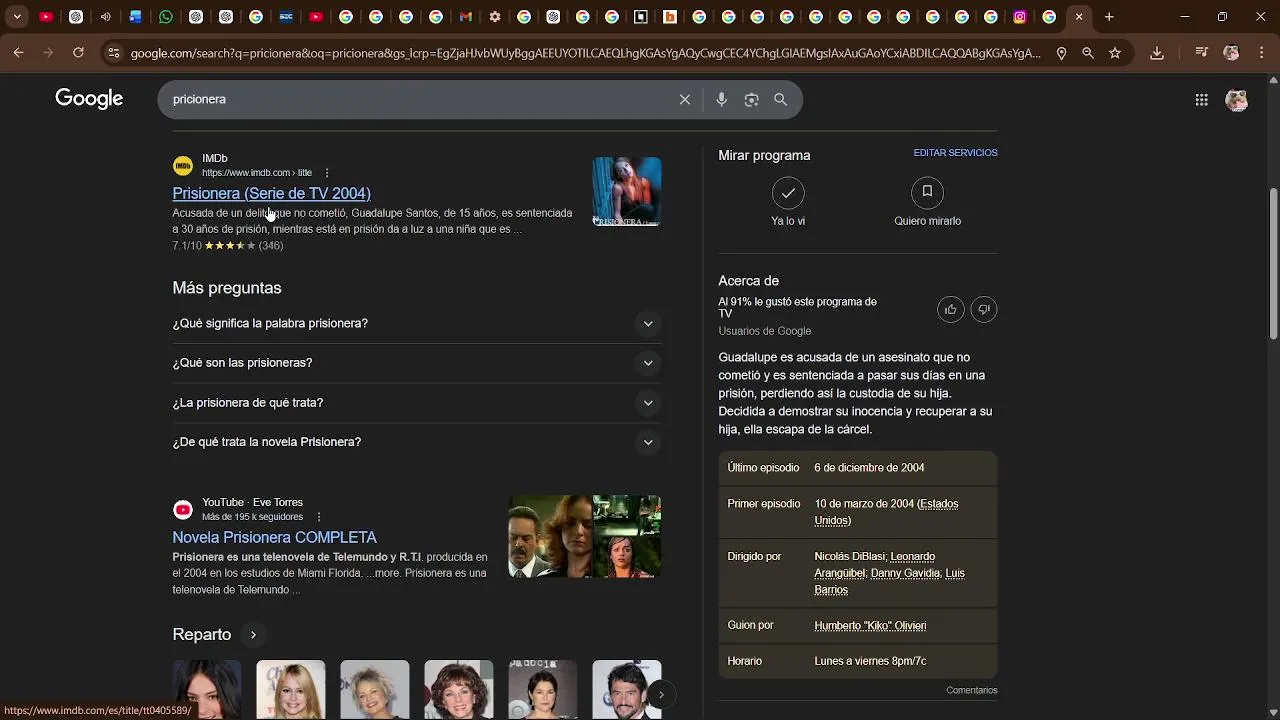1280x720 pixels.
Task: Click the YouTube red site icon in results
Action: click(x=183, y=510)
